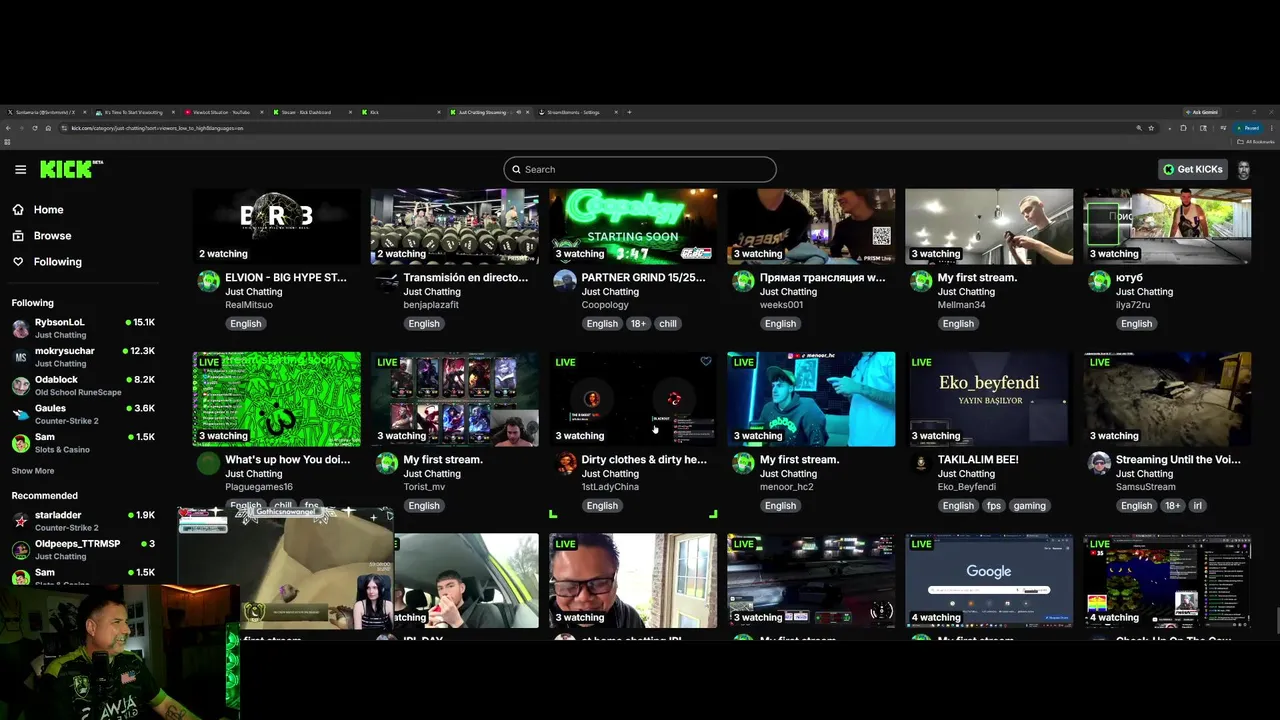This screenshot has width=1280, height=720.
Task: Select the fps tag under Eko_Beyfendi
Action: coord(994,506)
